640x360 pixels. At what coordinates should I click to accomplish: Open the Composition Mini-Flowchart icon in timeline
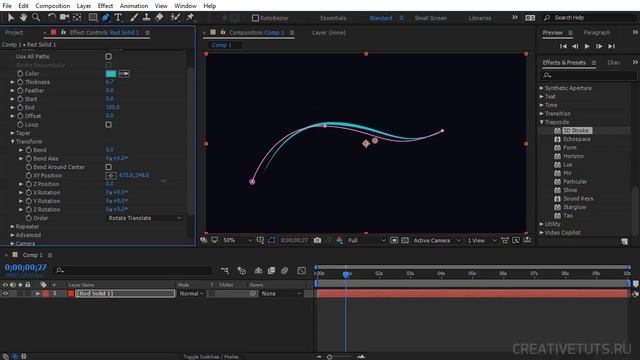pos(224,270)
